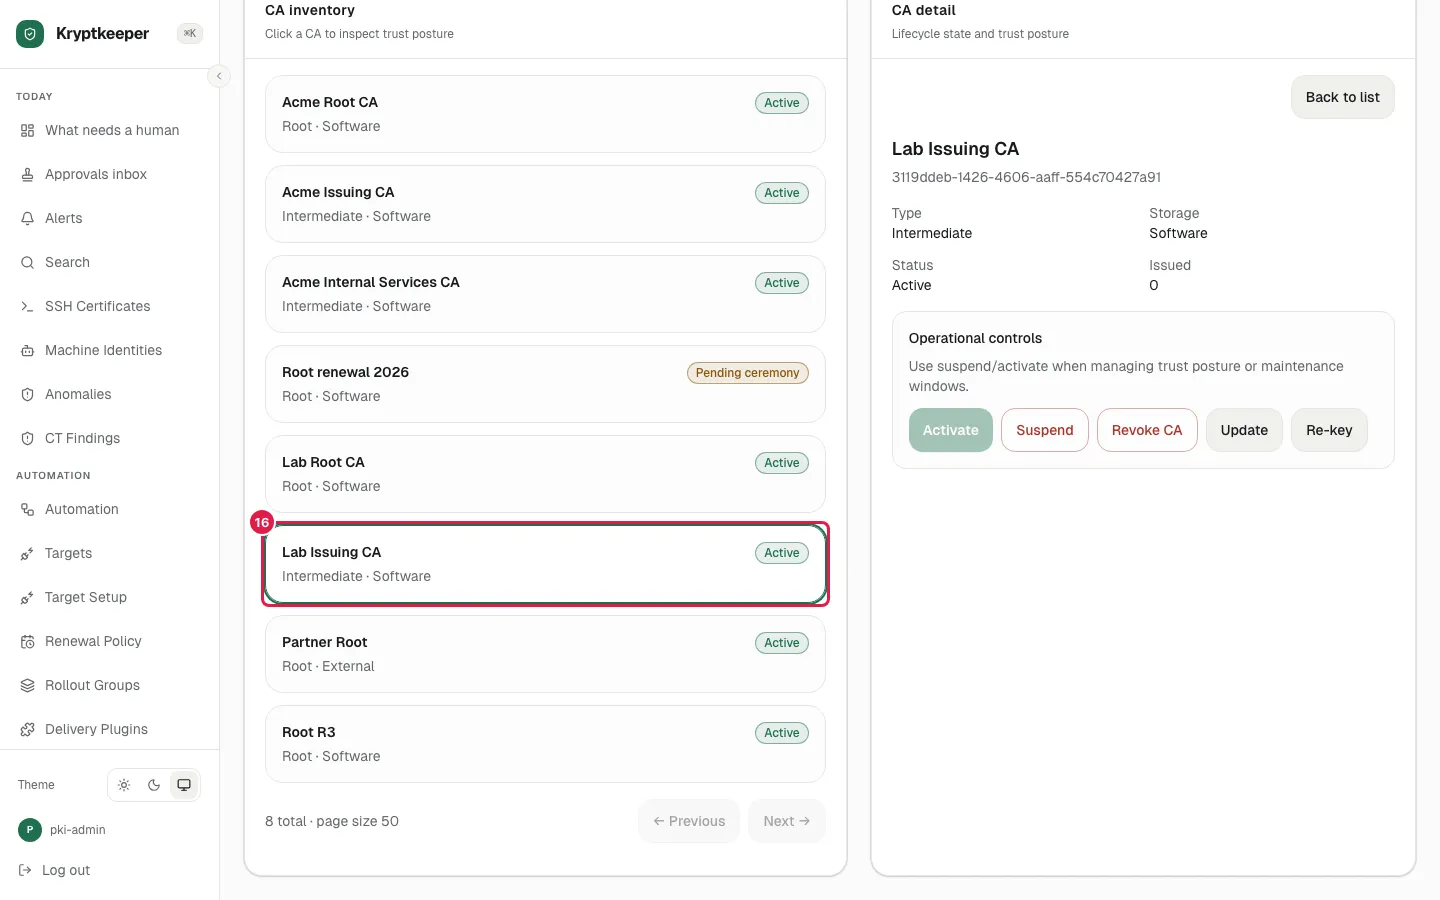Click the CA ID 3119ddeb-1426-4606-aaff-554c70427a91
This screenshot has height=900, width=1440.
1026,177
